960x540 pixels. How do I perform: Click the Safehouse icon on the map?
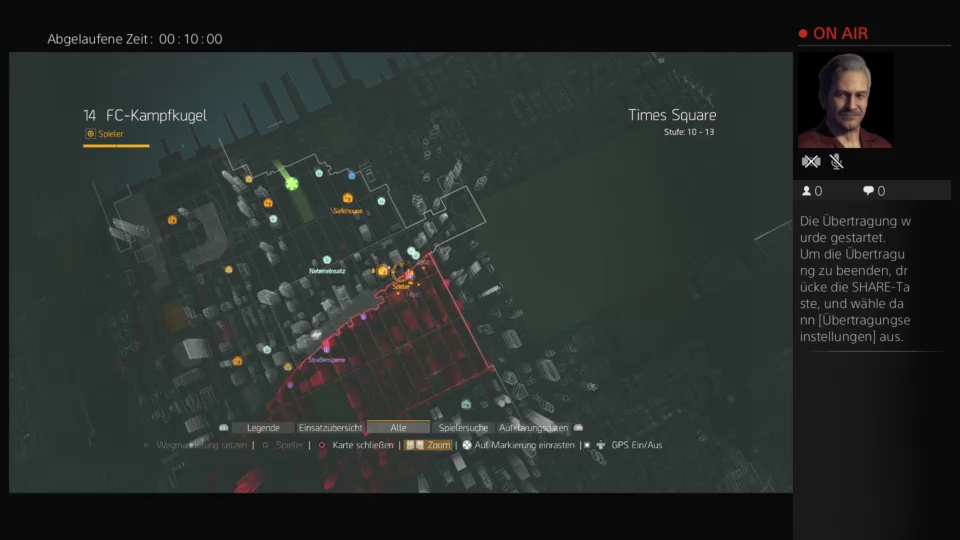[347, 199]
